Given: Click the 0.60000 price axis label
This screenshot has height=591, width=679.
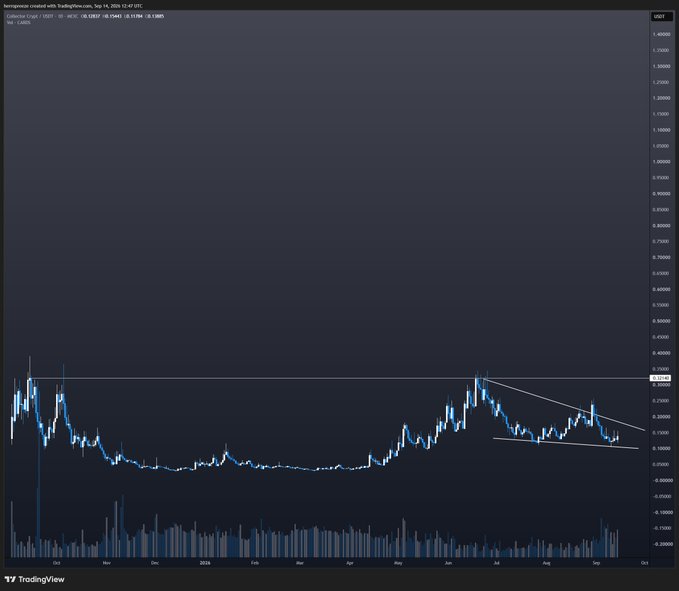Looking at the screenshot, I should click(661, 289).
